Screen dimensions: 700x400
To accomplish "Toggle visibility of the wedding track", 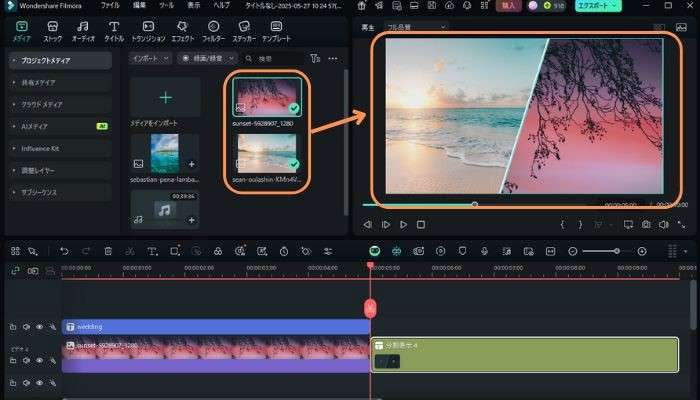I will coord(39,327).
